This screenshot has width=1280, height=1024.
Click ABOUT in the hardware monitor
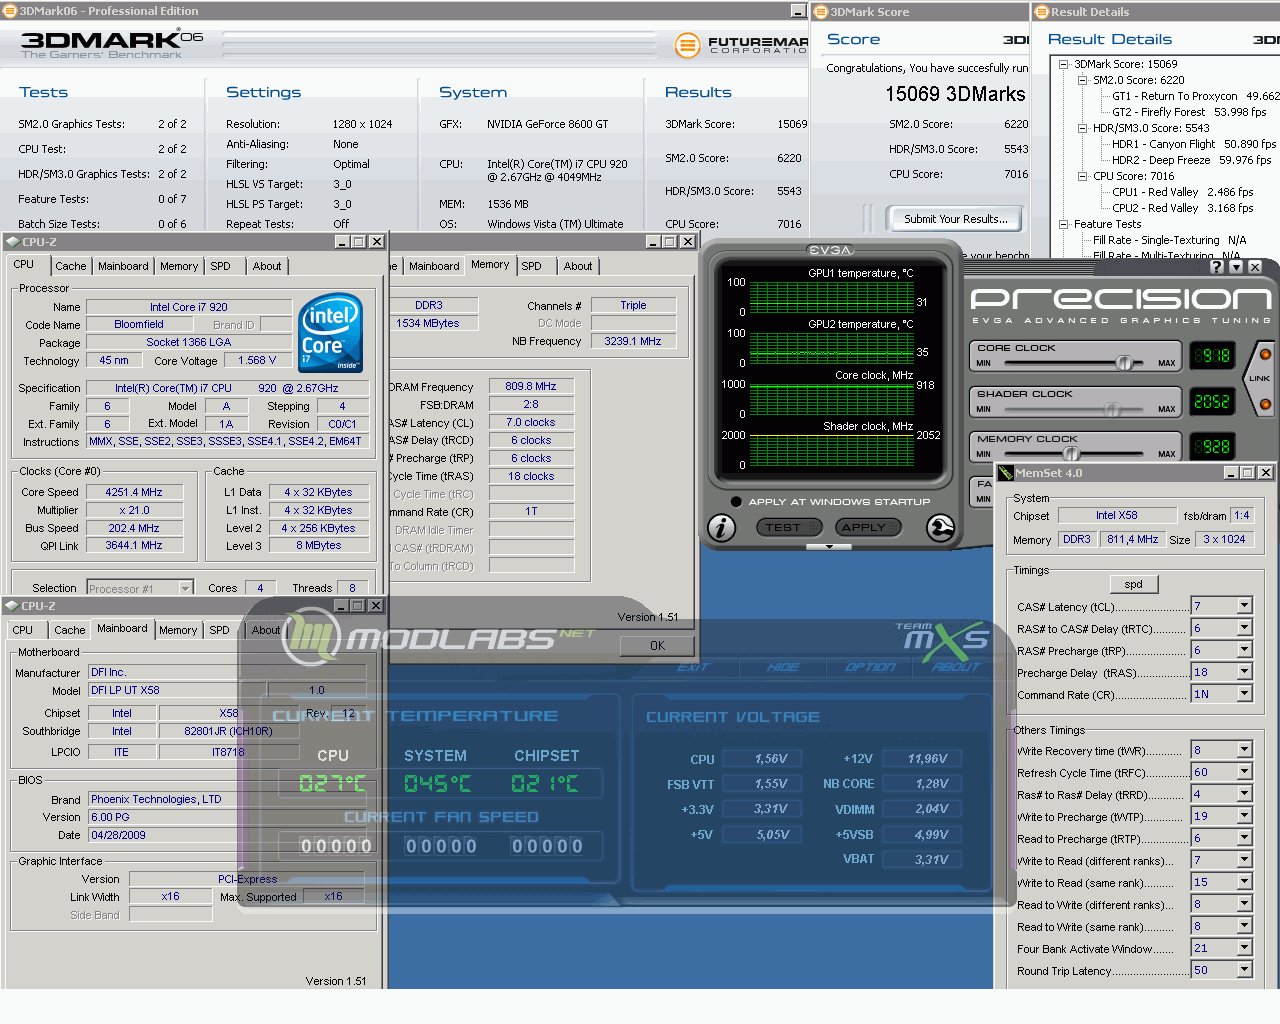[x=956, y=667]
